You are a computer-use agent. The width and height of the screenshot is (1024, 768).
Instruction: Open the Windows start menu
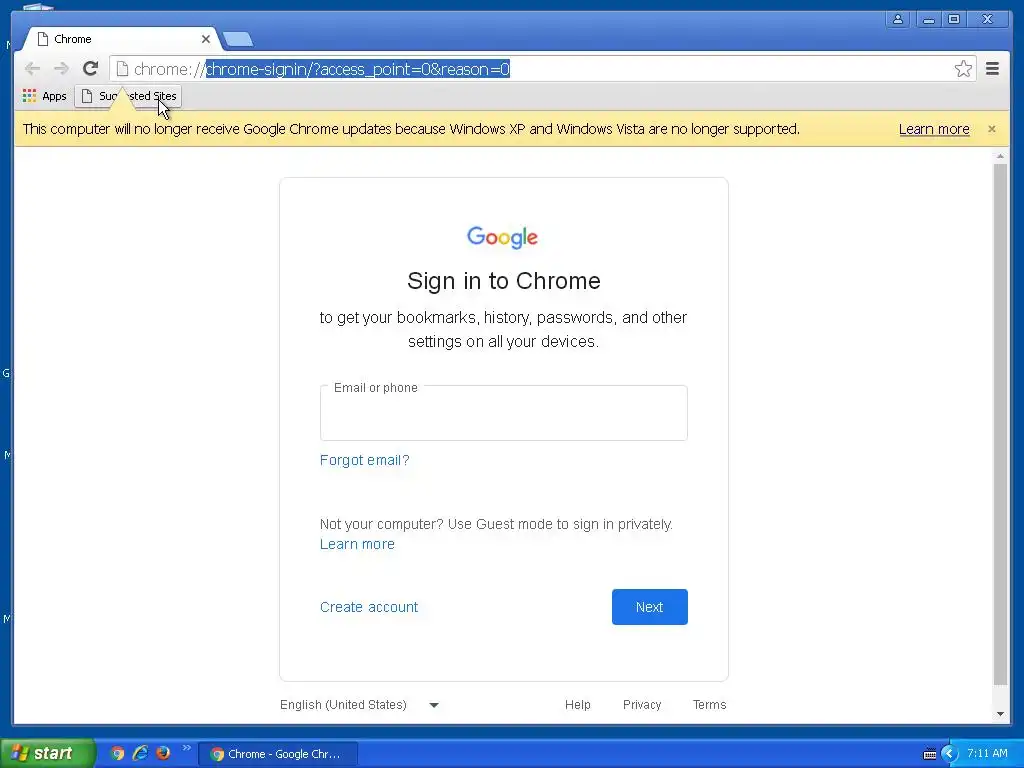(47, 754)
